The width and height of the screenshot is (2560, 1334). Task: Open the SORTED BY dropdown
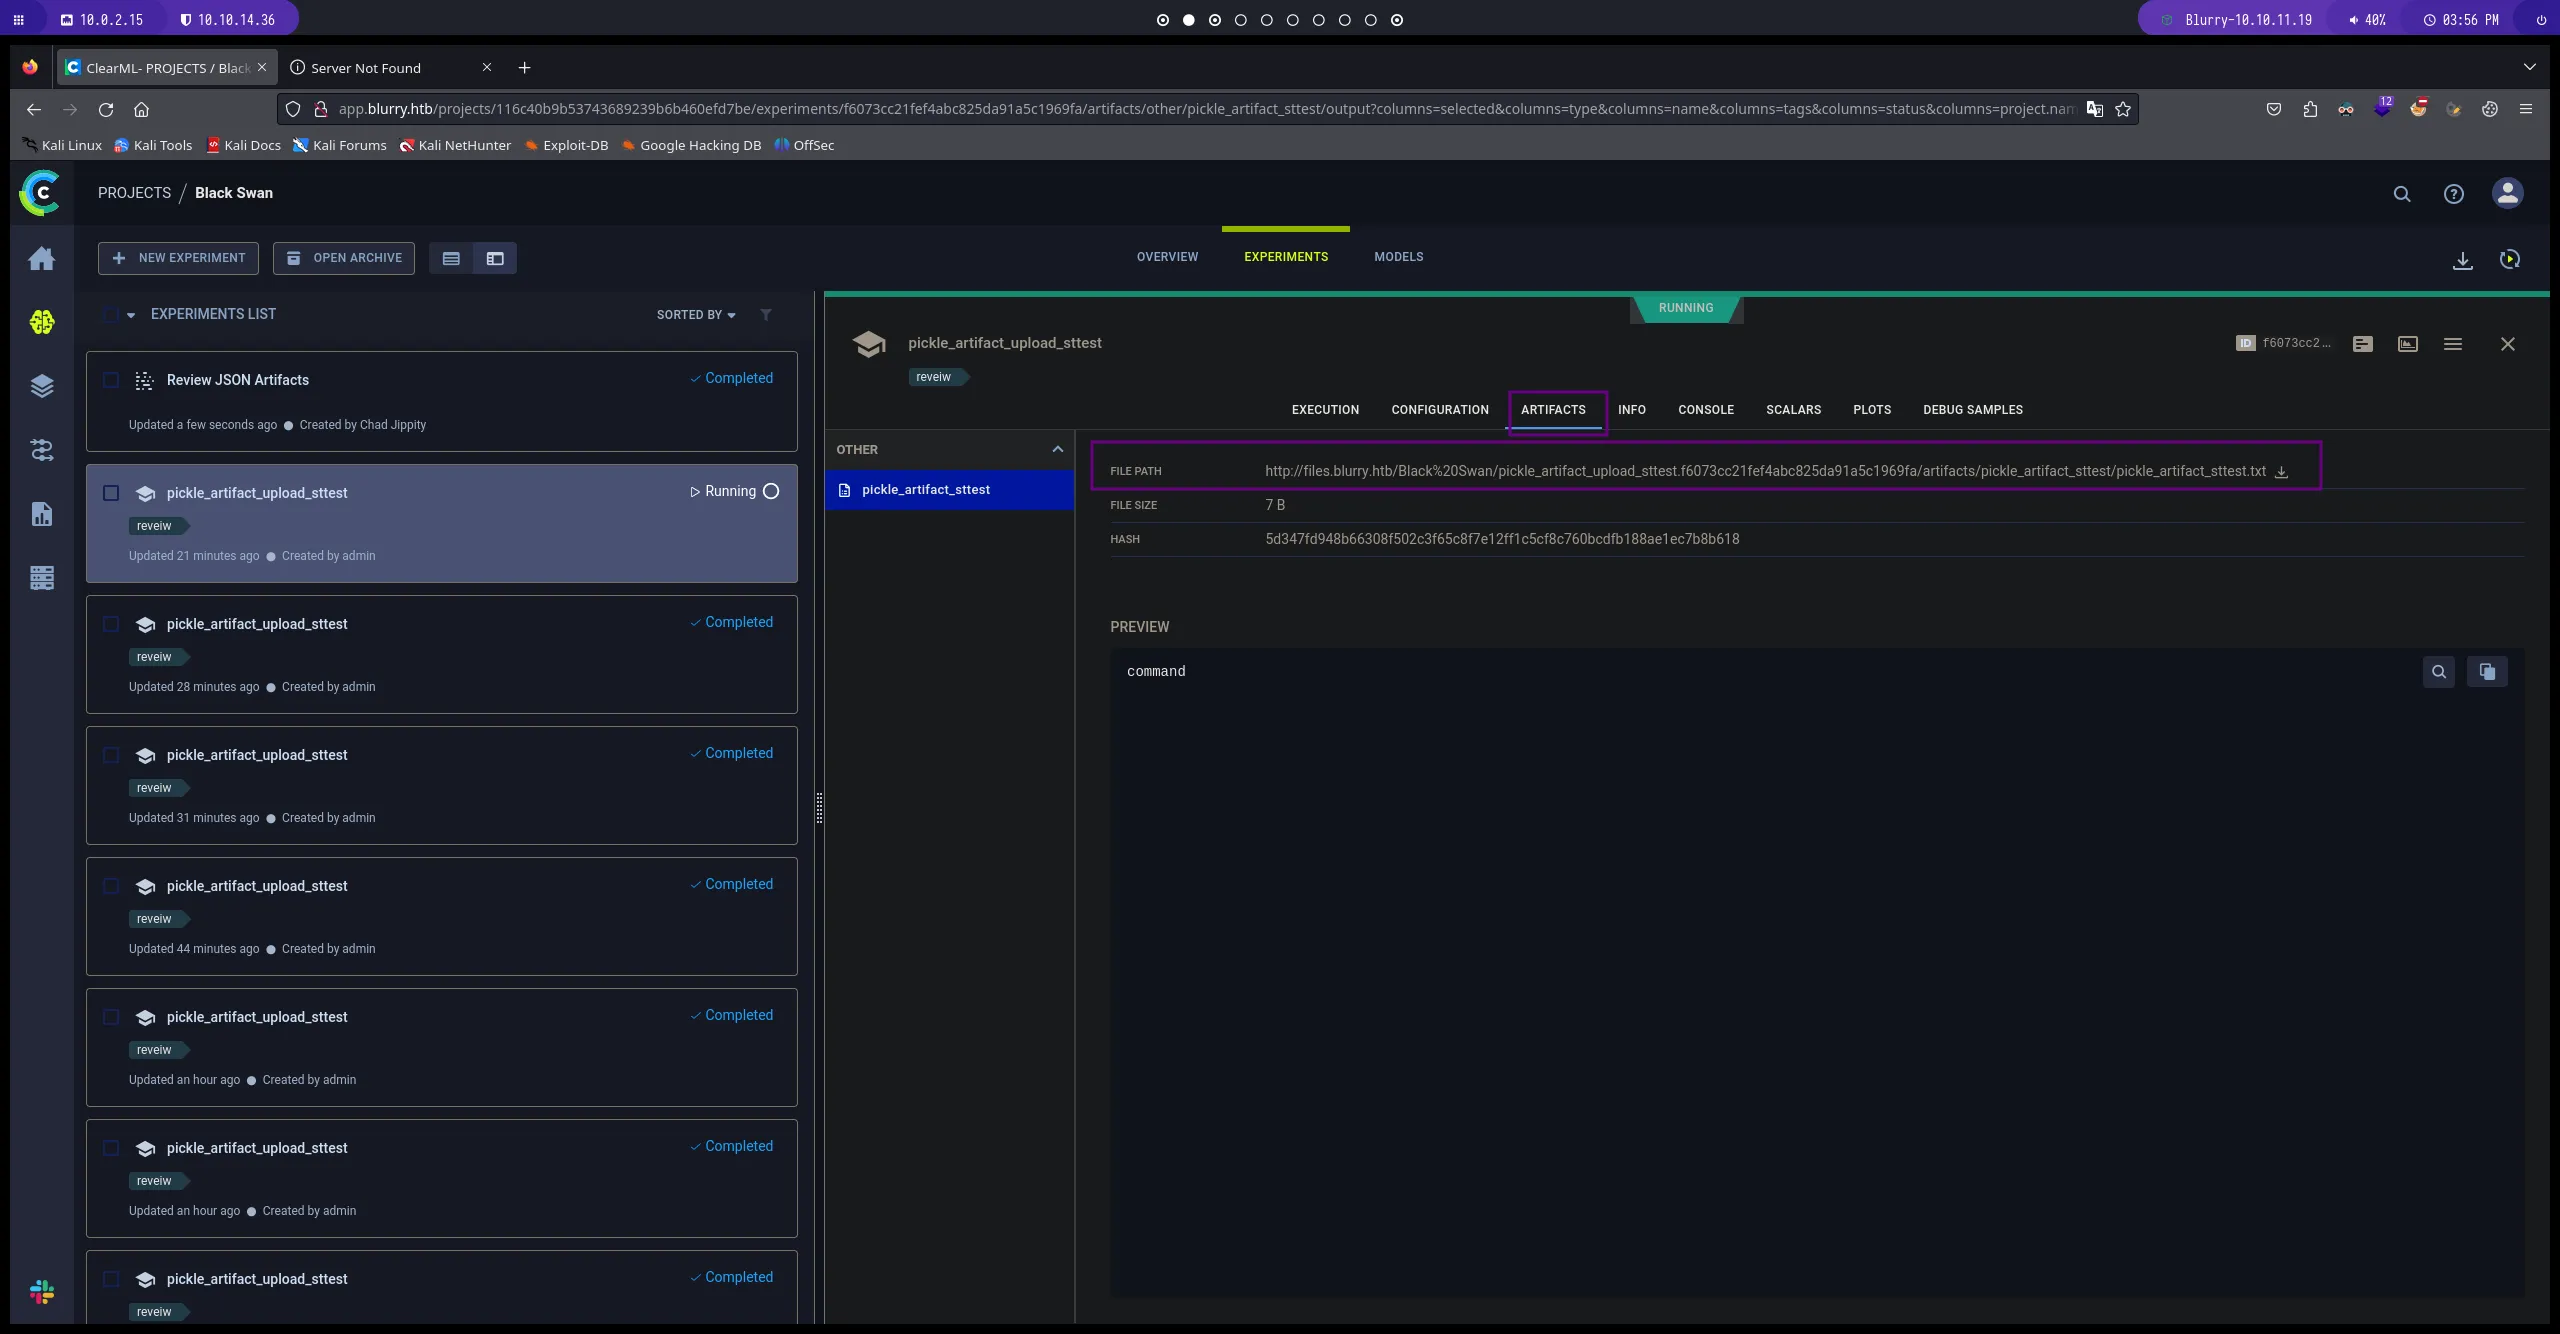[x=696, y=315]
